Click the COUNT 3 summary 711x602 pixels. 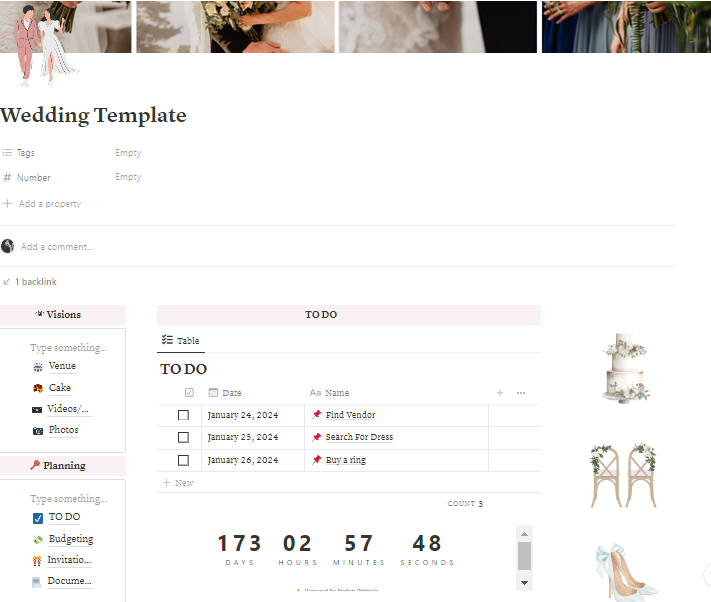point(465,504)
